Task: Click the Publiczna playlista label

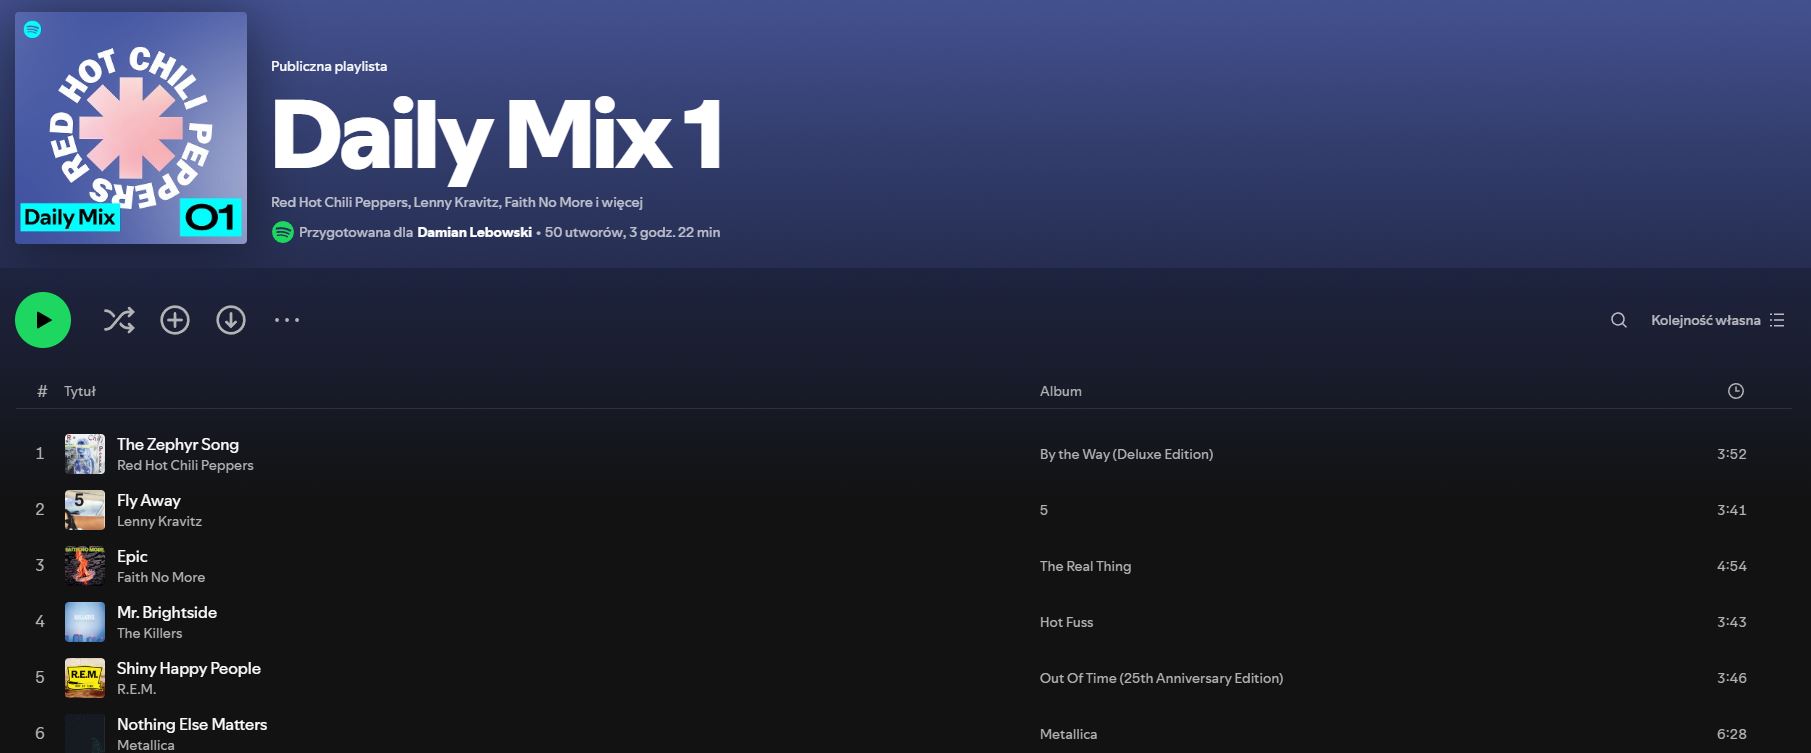Action: click(329, 66)
